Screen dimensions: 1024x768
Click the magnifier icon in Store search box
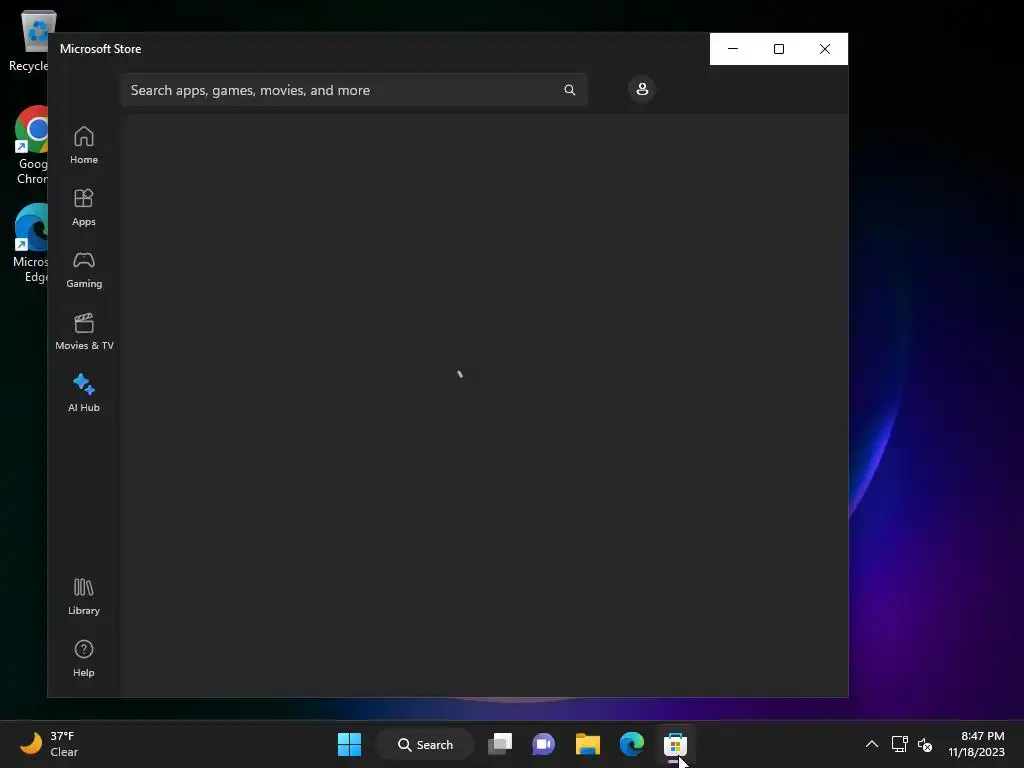(569, 90)
